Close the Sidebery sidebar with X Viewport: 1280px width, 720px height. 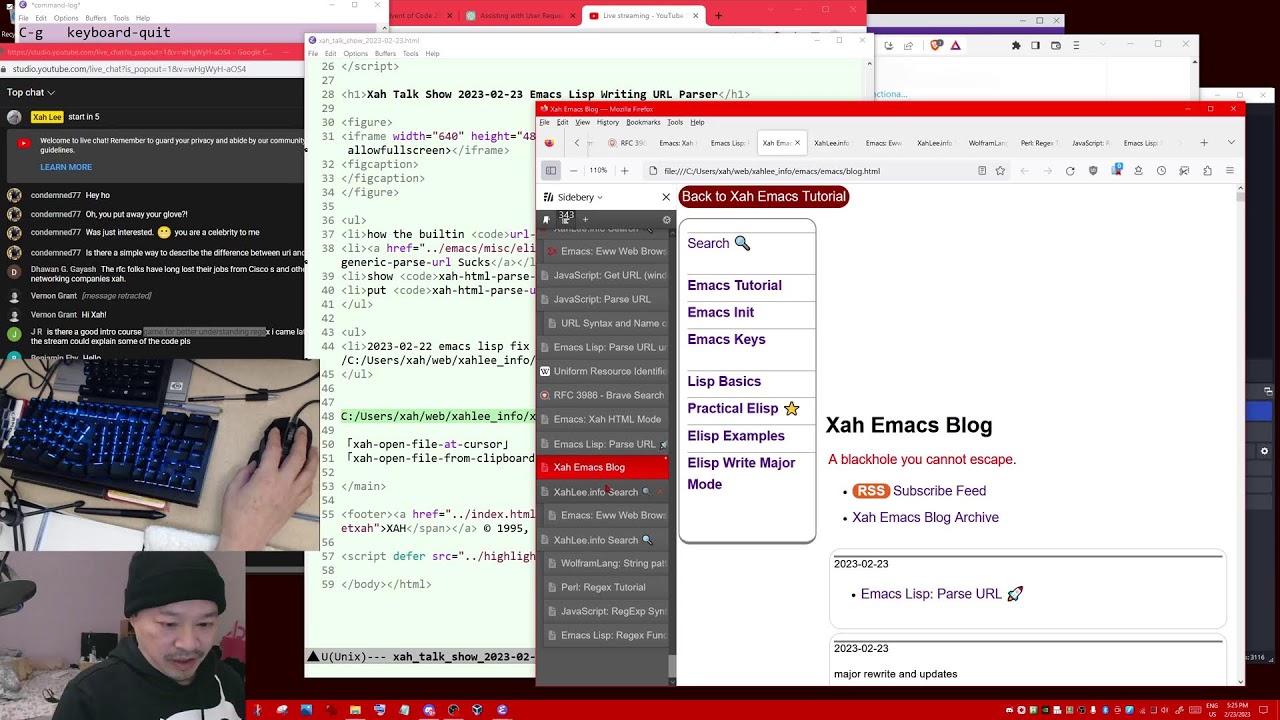point(666,197)
